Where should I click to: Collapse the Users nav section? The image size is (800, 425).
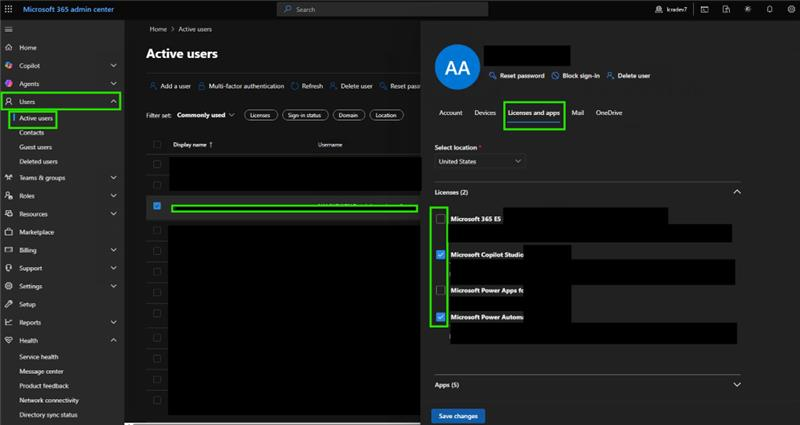[113, 102]
